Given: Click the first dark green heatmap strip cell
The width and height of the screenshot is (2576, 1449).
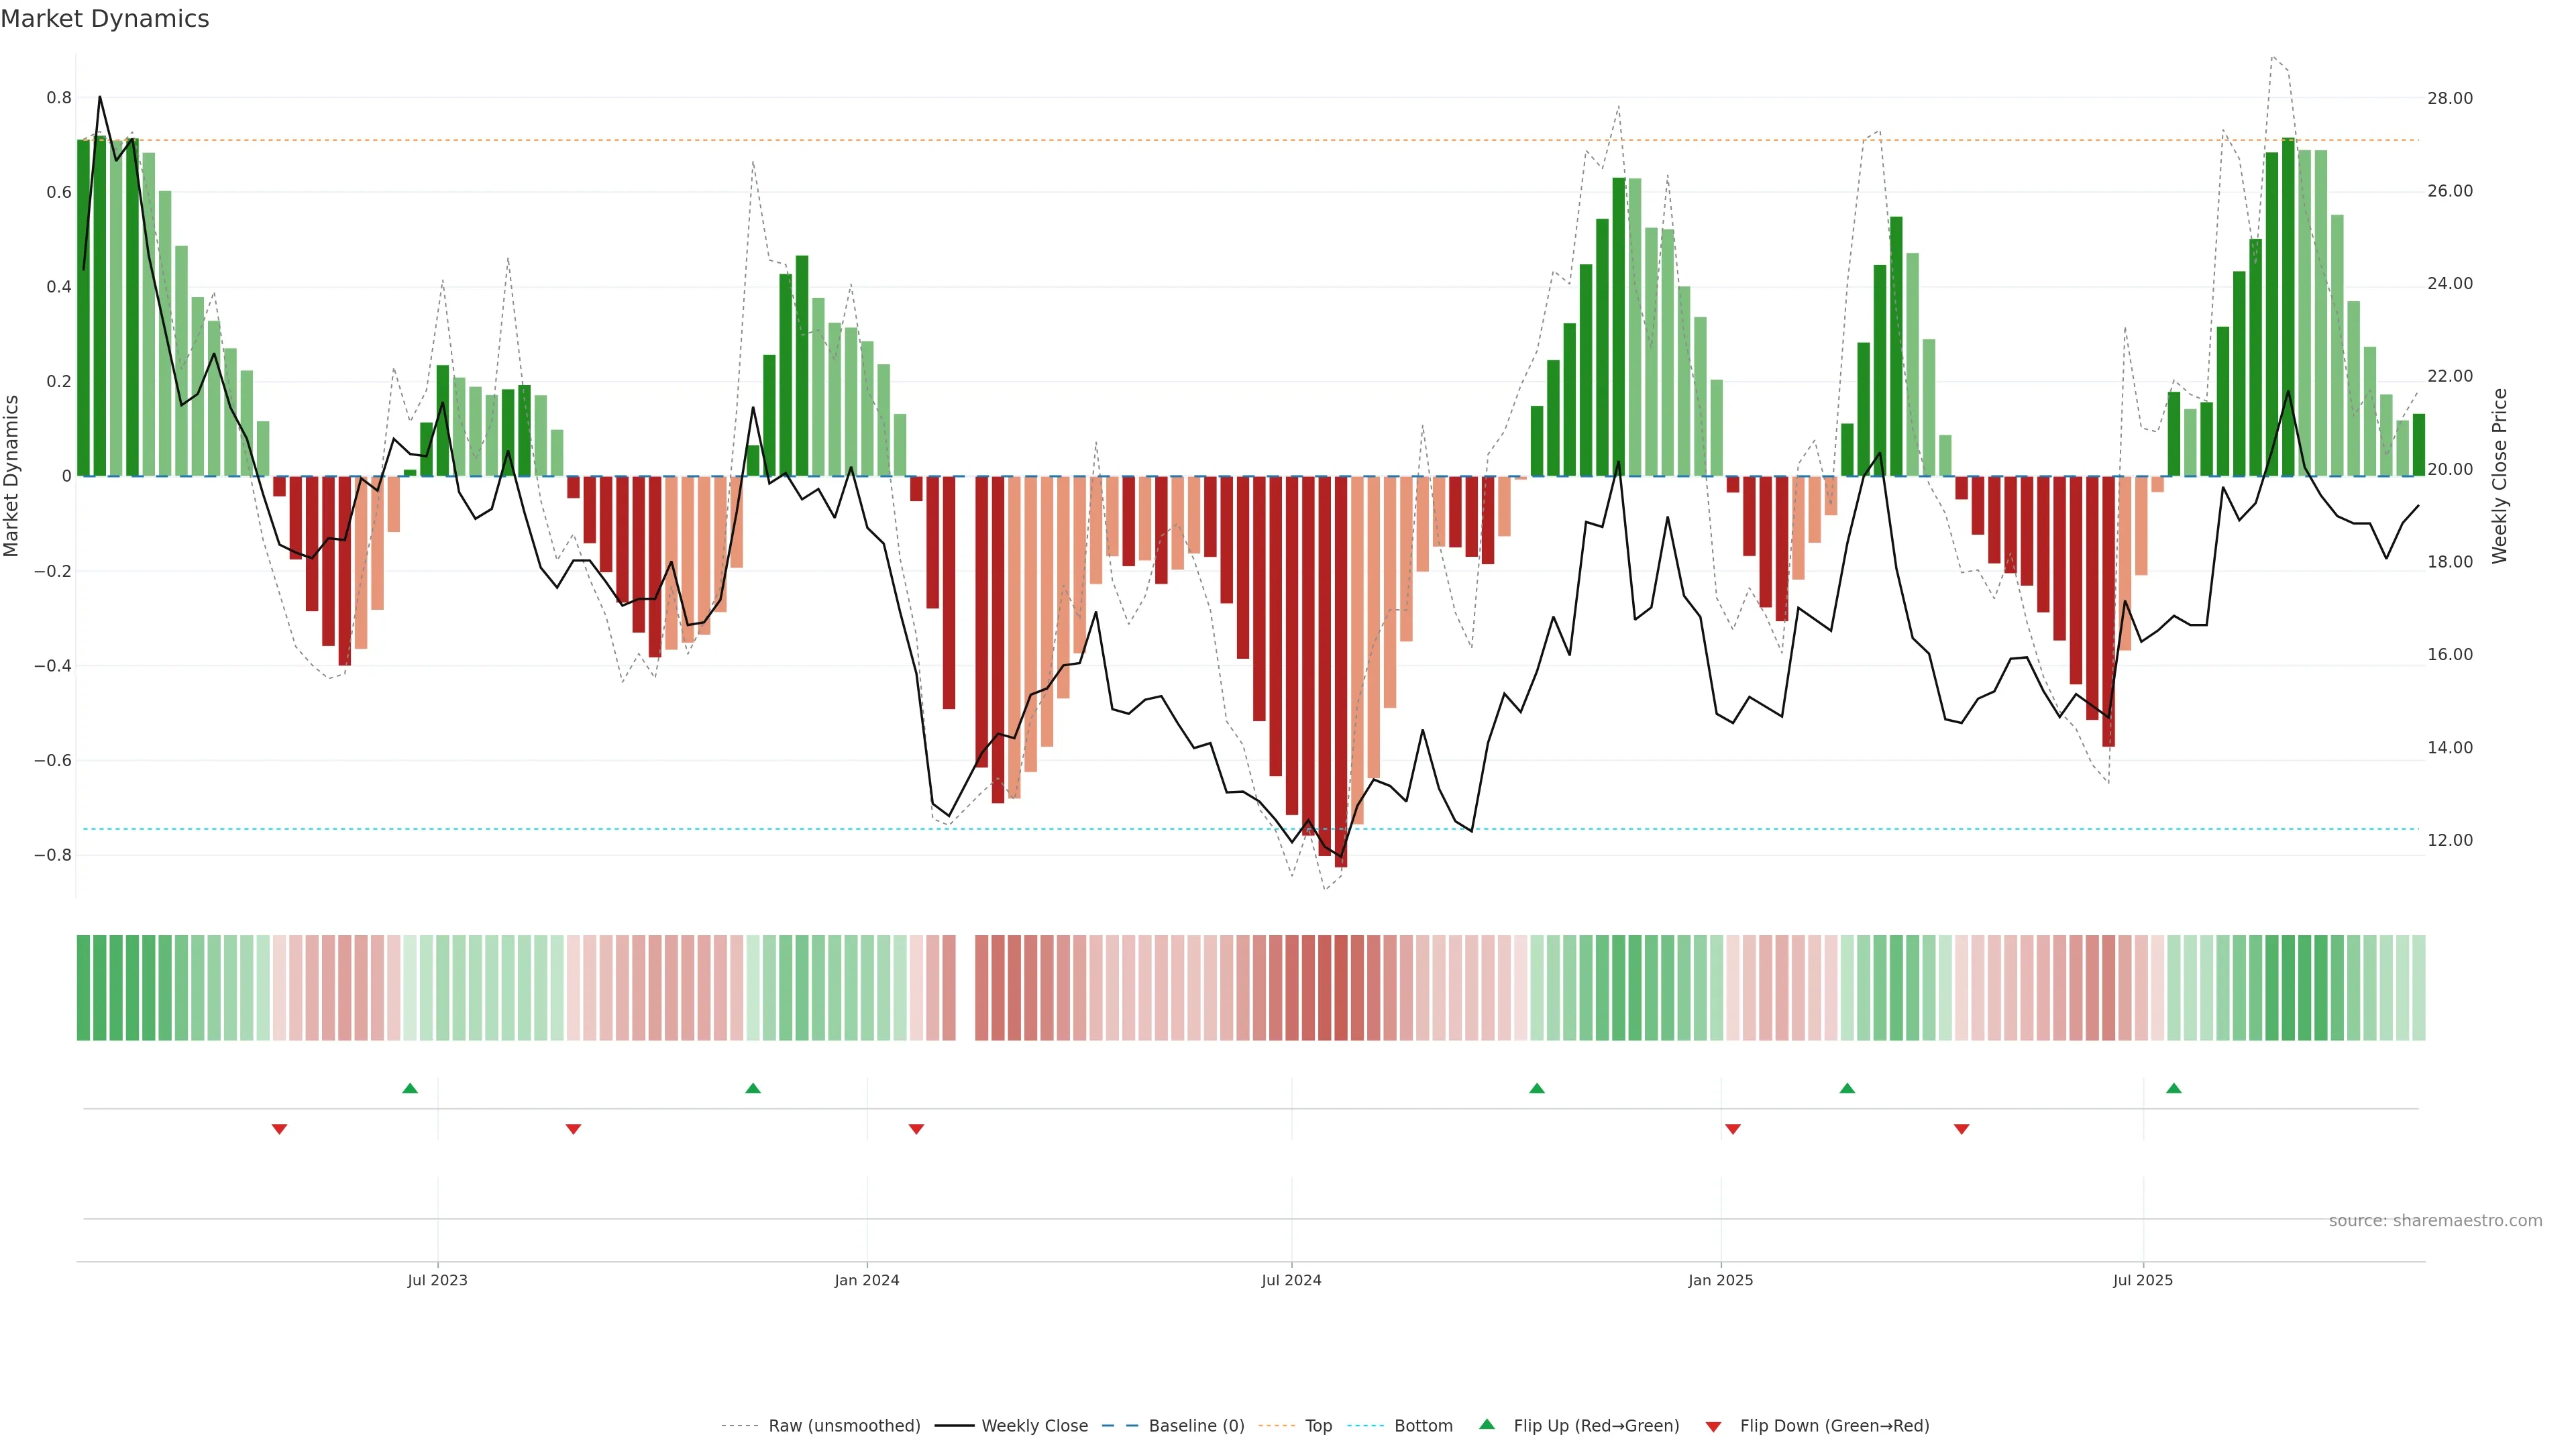Looking at the screenshot, I should tap(83, 987).
